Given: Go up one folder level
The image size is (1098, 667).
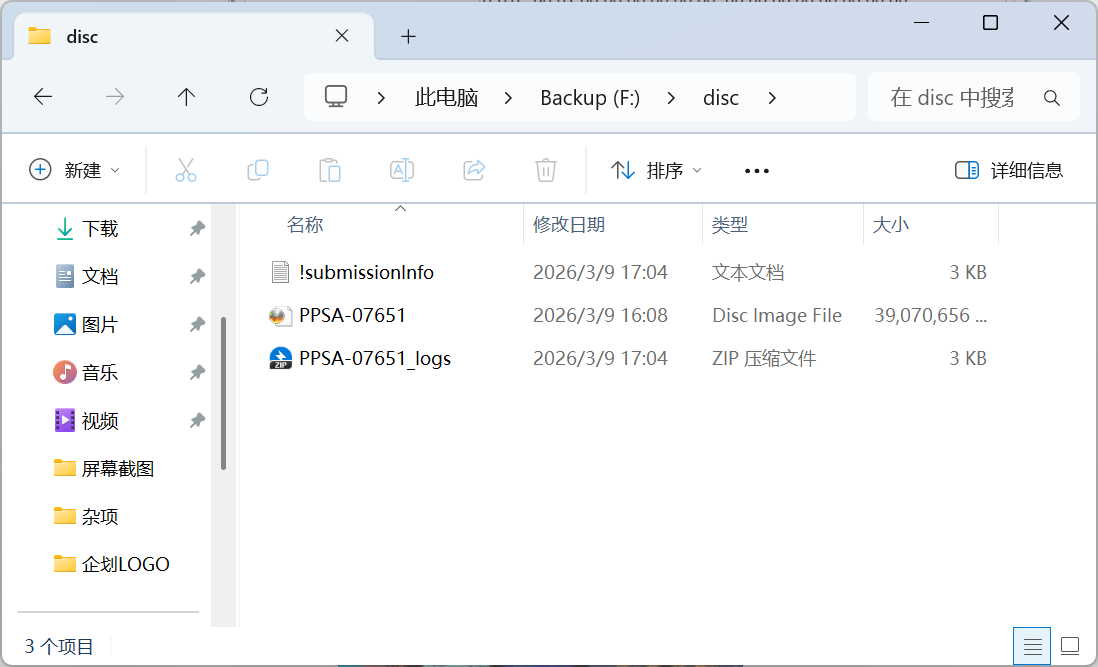Looking at the screenshot, I should pos(186,97).
